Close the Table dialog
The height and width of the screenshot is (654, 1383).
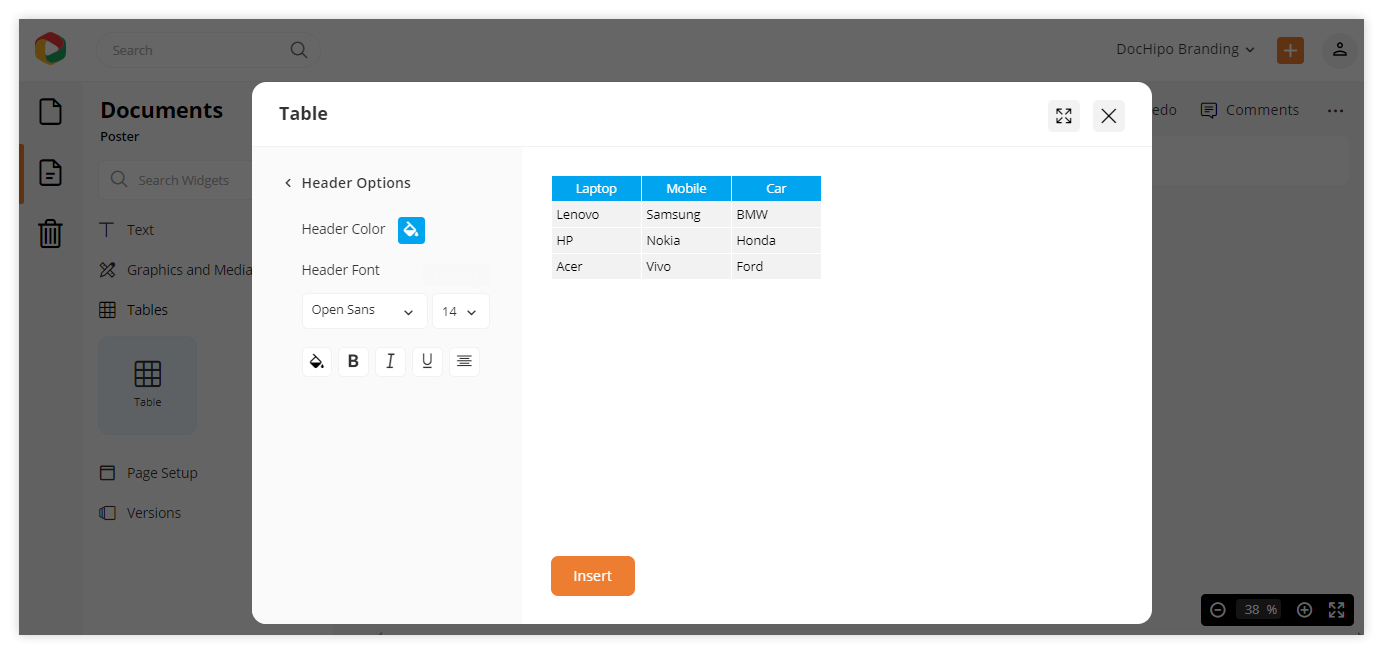(1109, 116)
